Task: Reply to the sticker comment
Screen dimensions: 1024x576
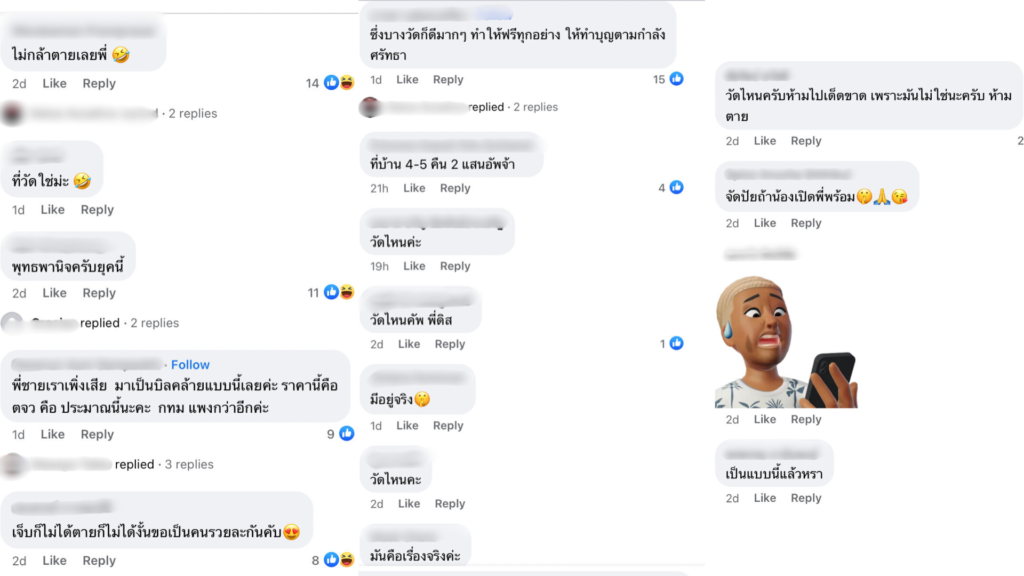Action: pyautogui.click(x=806, y=419)
